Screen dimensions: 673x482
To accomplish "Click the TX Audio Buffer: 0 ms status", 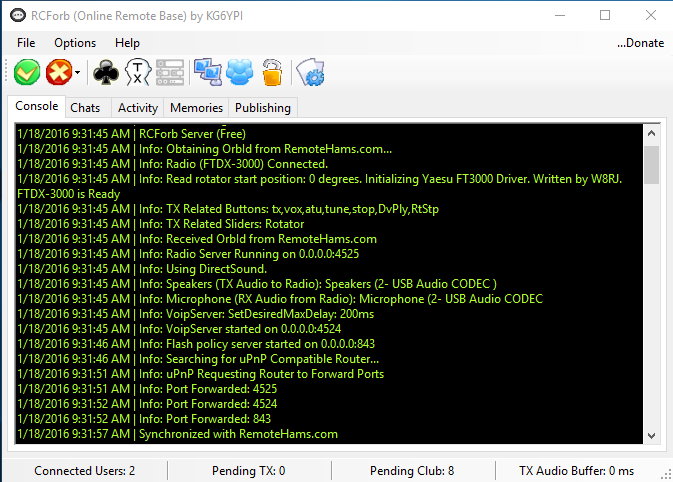I will (x=576, y=471).
